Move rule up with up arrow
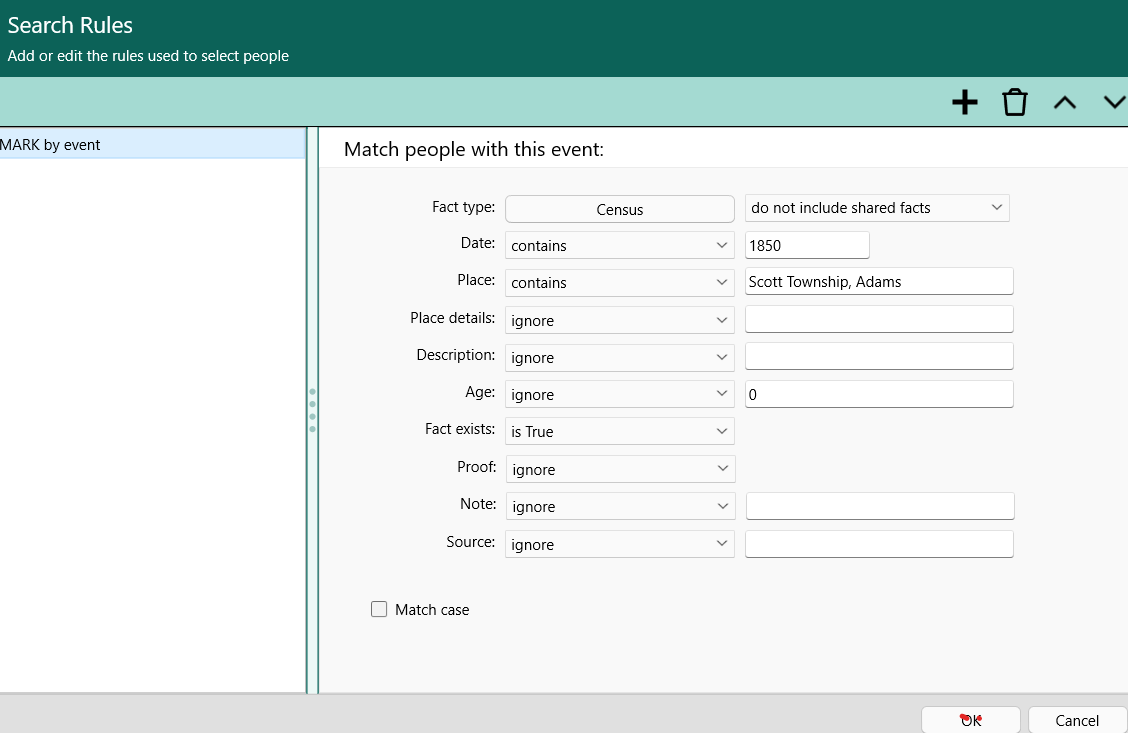The height and width of the screenshot is (733, 1128). pyautogui.click(x=1064, y=102)
